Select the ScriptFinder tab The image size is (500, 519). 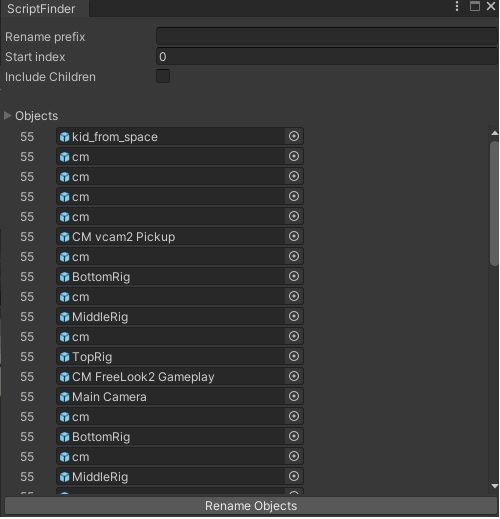tap(41, 9)
